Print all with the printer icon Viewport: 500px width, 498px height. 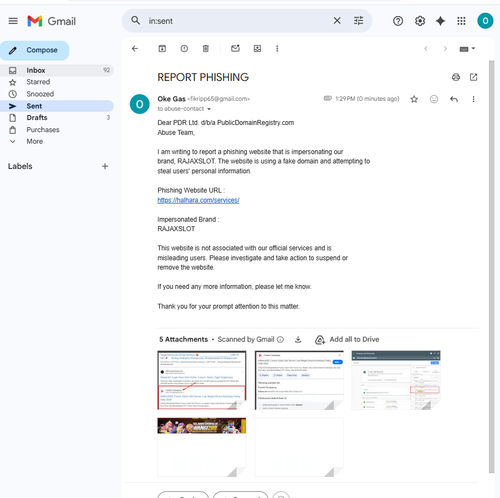(x=456, y=77)
